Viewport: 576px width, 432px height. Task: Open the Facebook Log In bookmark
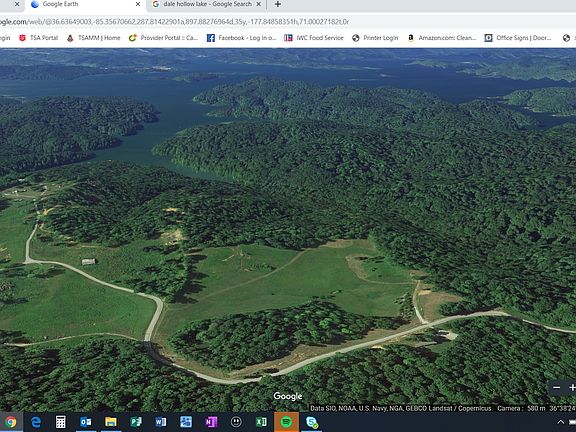click(x=241, y=38)
